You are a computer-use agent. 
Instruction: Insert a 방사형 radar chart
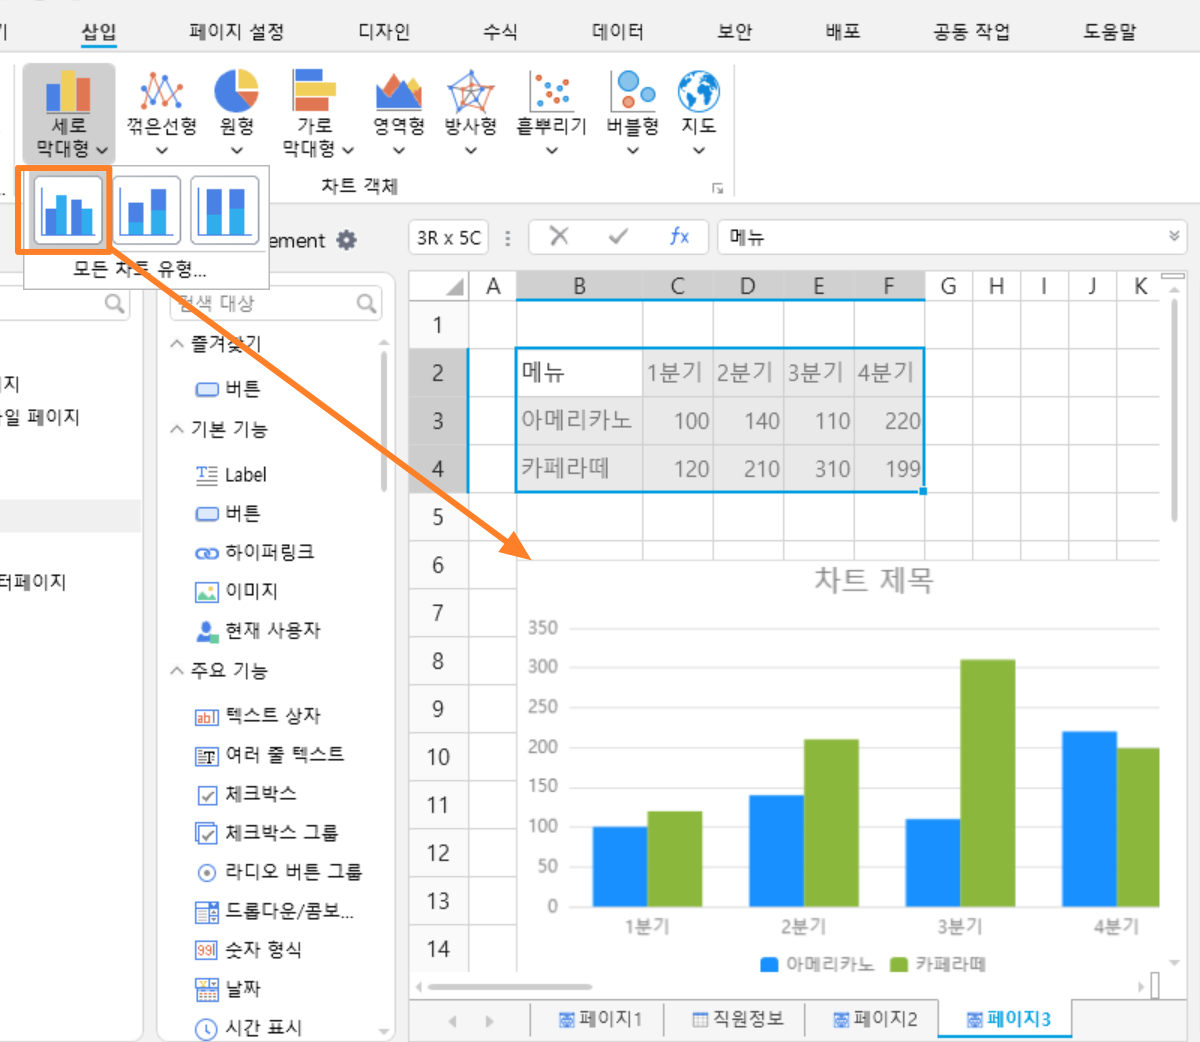click(471, 112)
